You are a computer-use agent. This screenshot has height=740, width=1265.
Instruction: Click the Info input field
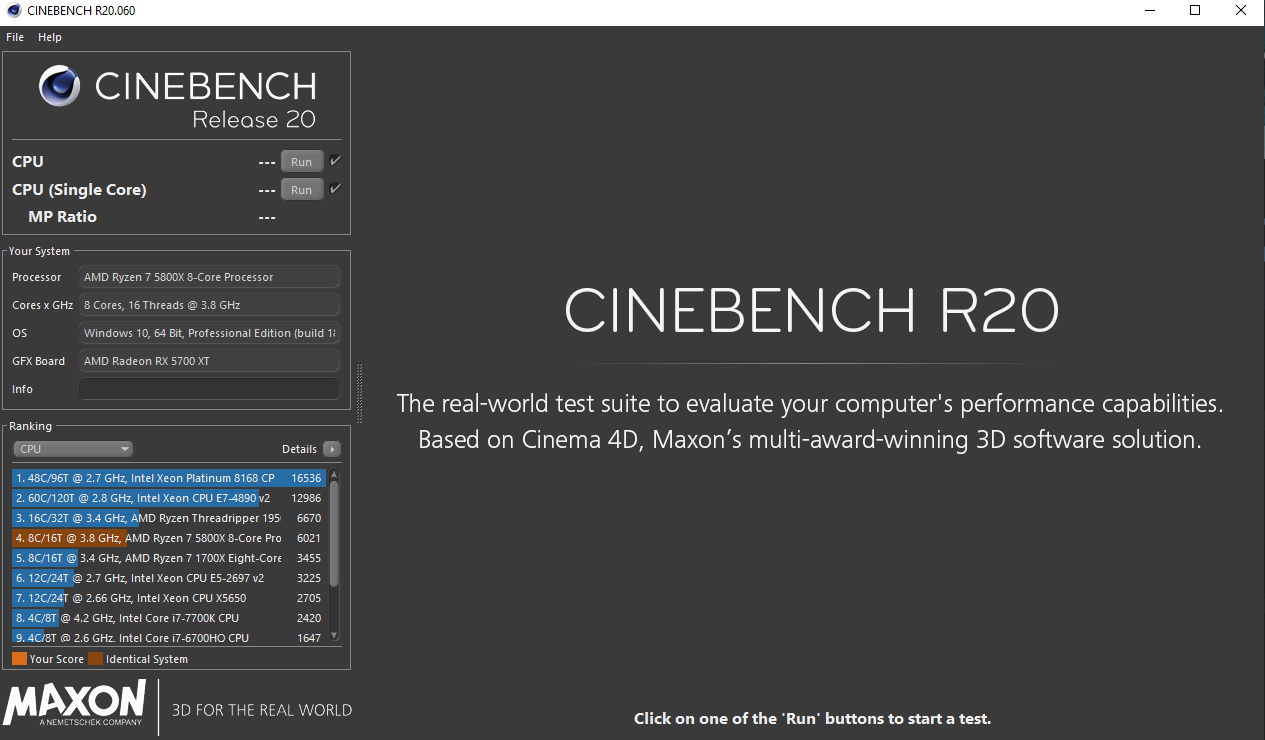click(x=210, y=389)
